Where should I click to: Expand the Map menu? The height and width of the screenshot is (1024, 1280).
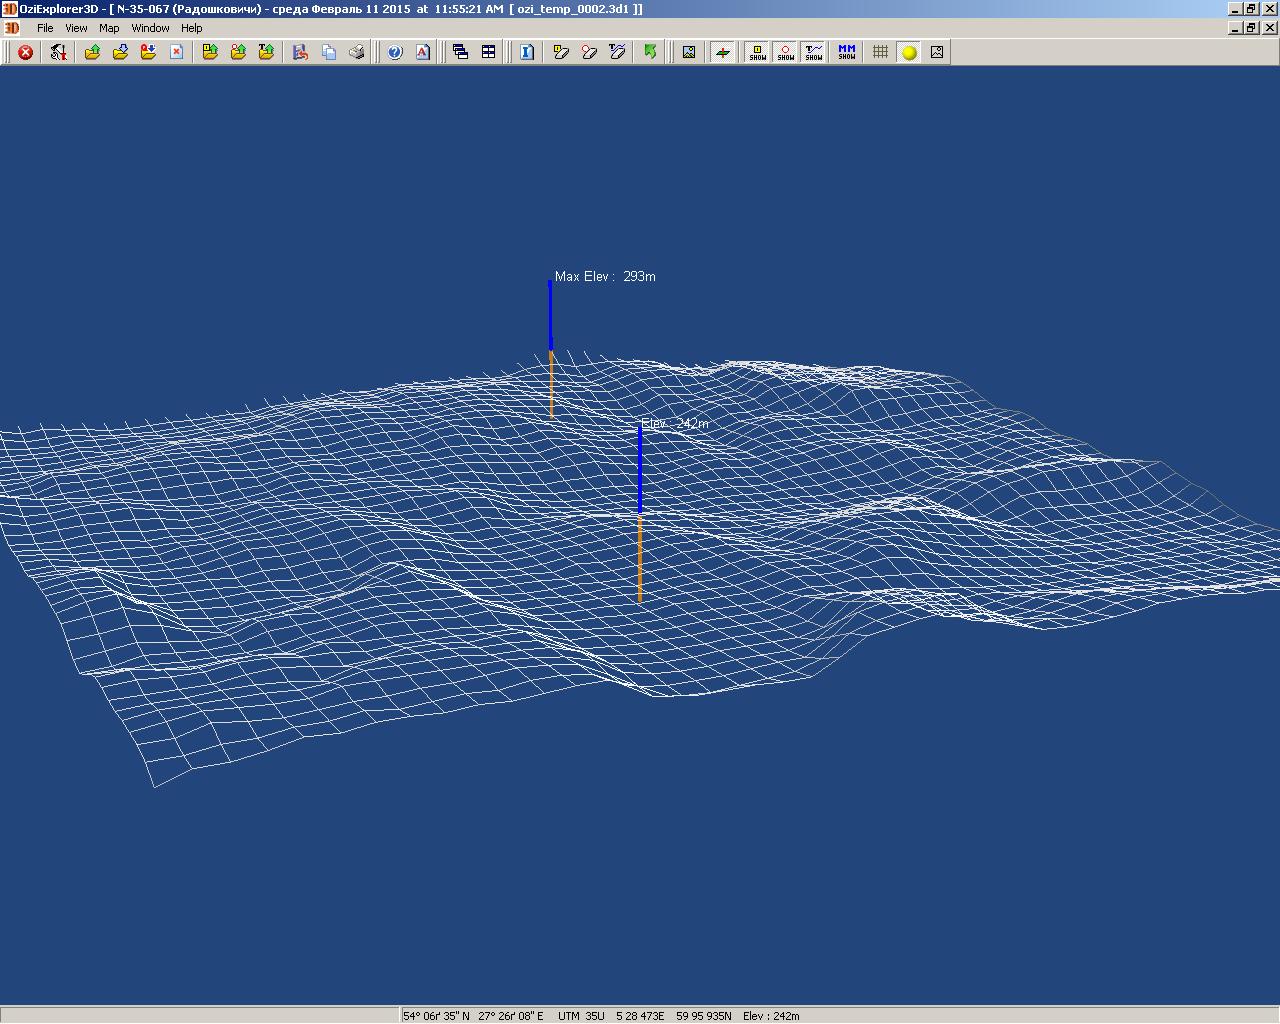(109, 28)
